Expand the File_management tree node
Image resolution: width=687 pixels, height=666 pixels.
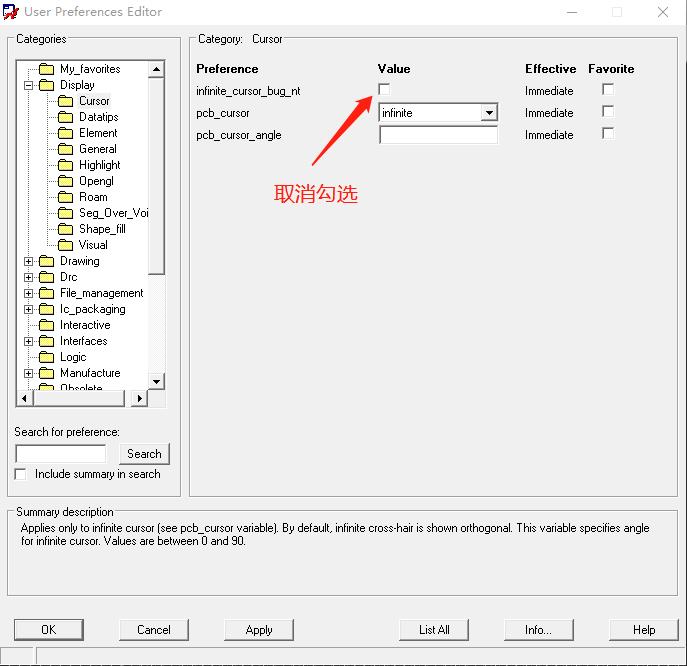pyautogui.click(x=28, y=294)
